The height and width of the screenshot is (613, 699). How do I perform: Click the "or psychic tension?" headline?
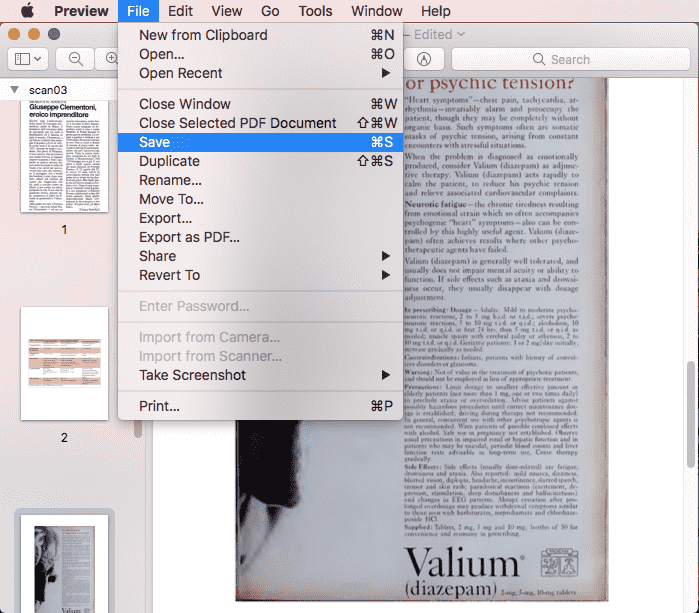(489, 83)
